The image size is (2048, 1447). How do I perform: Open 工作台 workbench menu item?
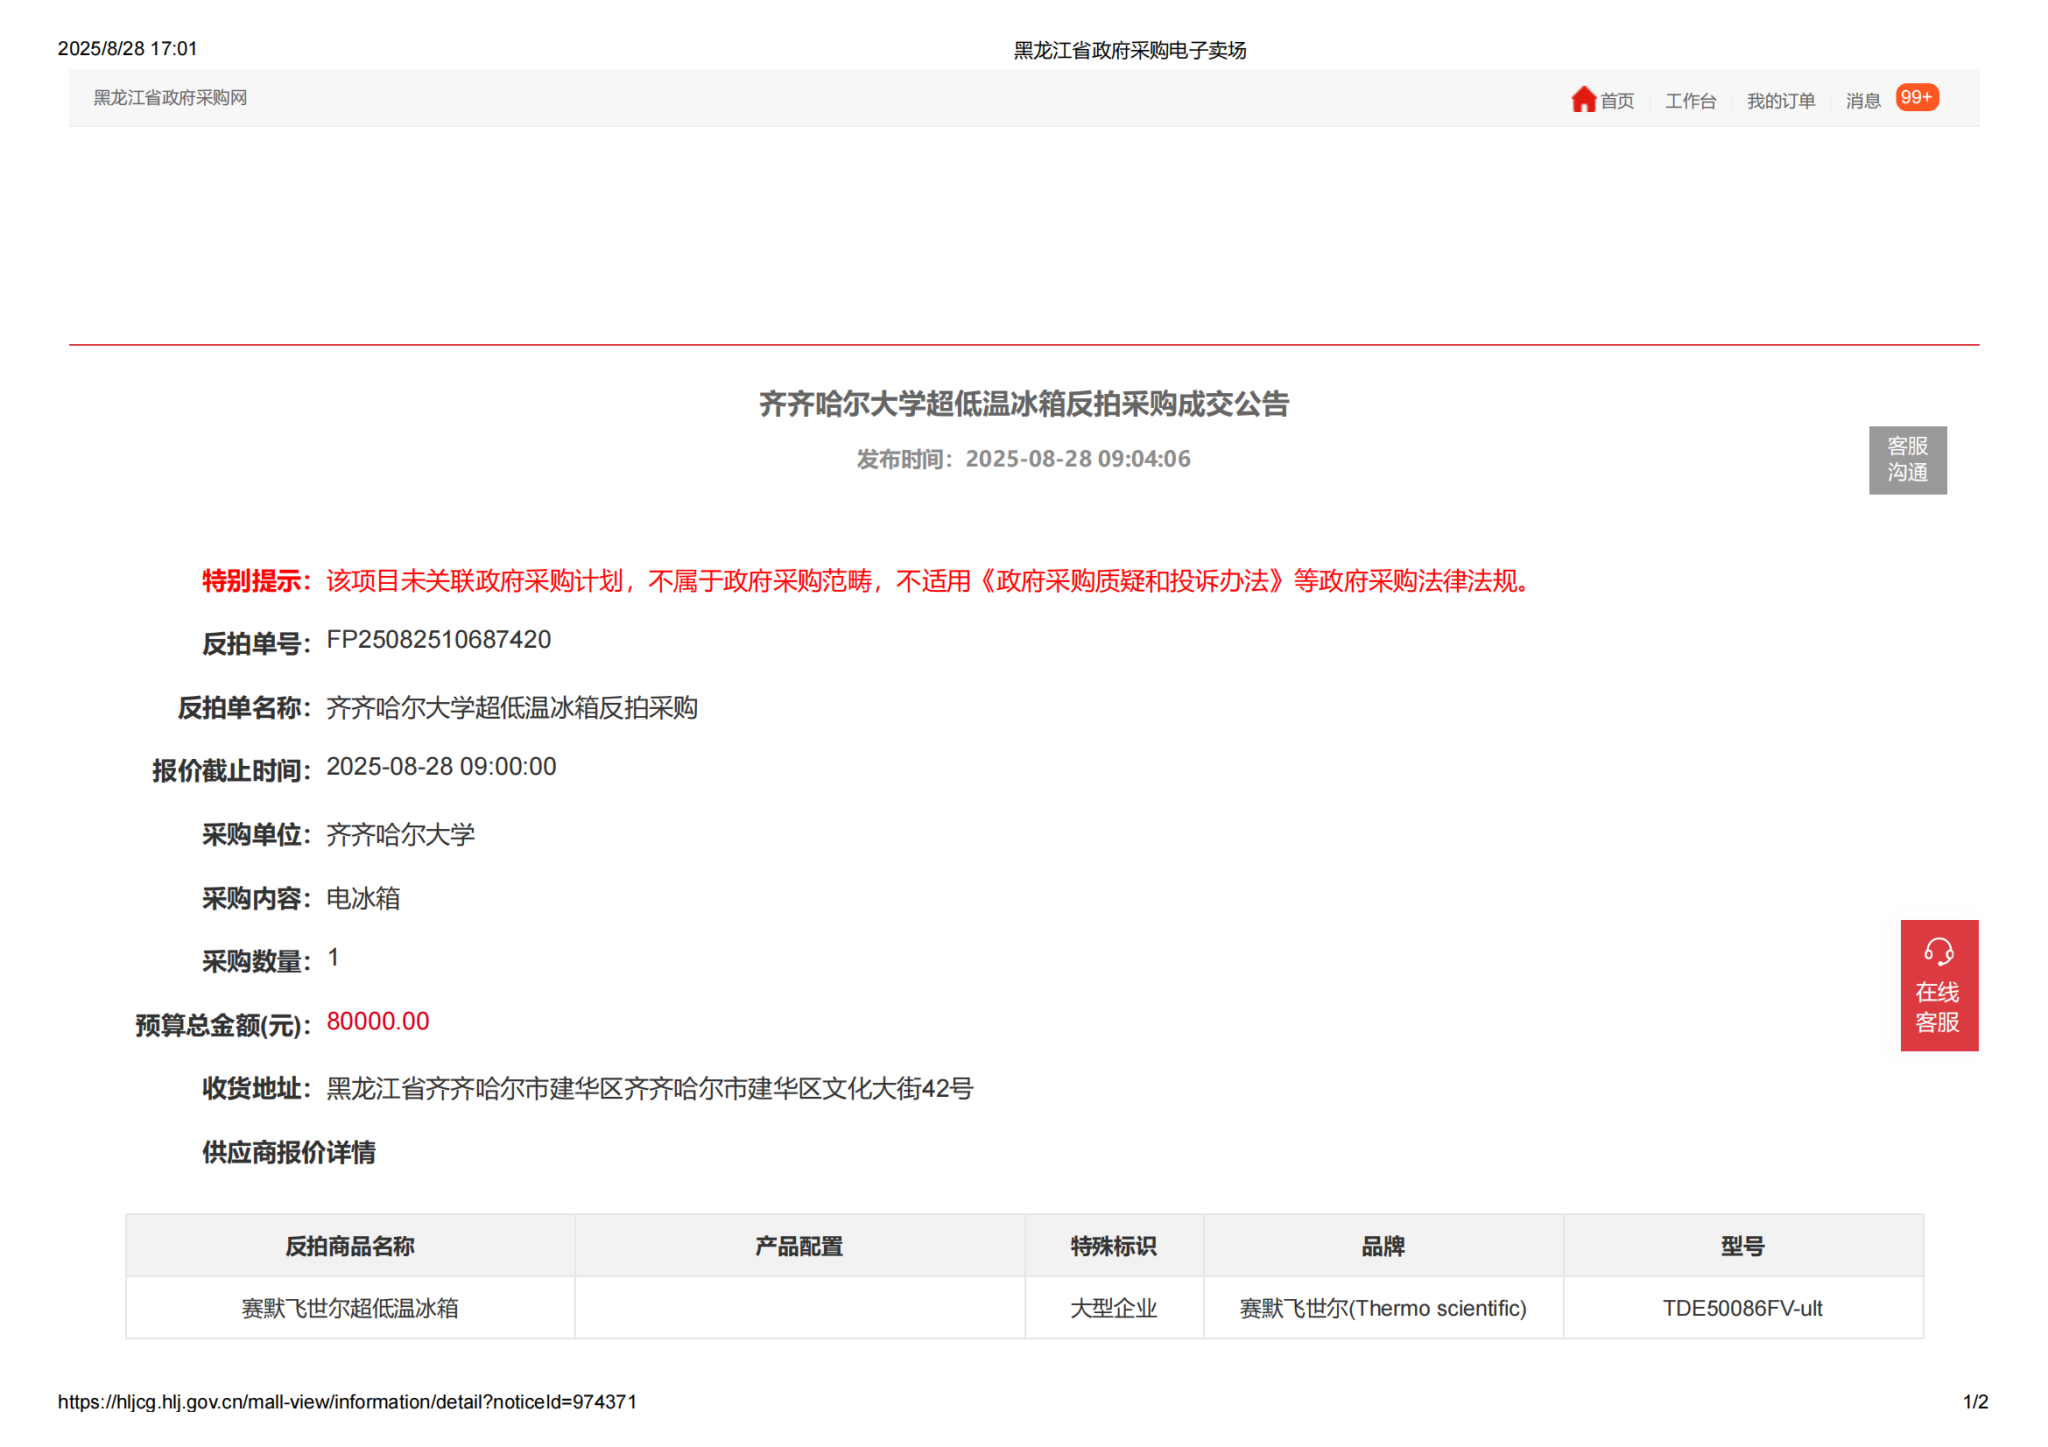(x=1689, y=101)
